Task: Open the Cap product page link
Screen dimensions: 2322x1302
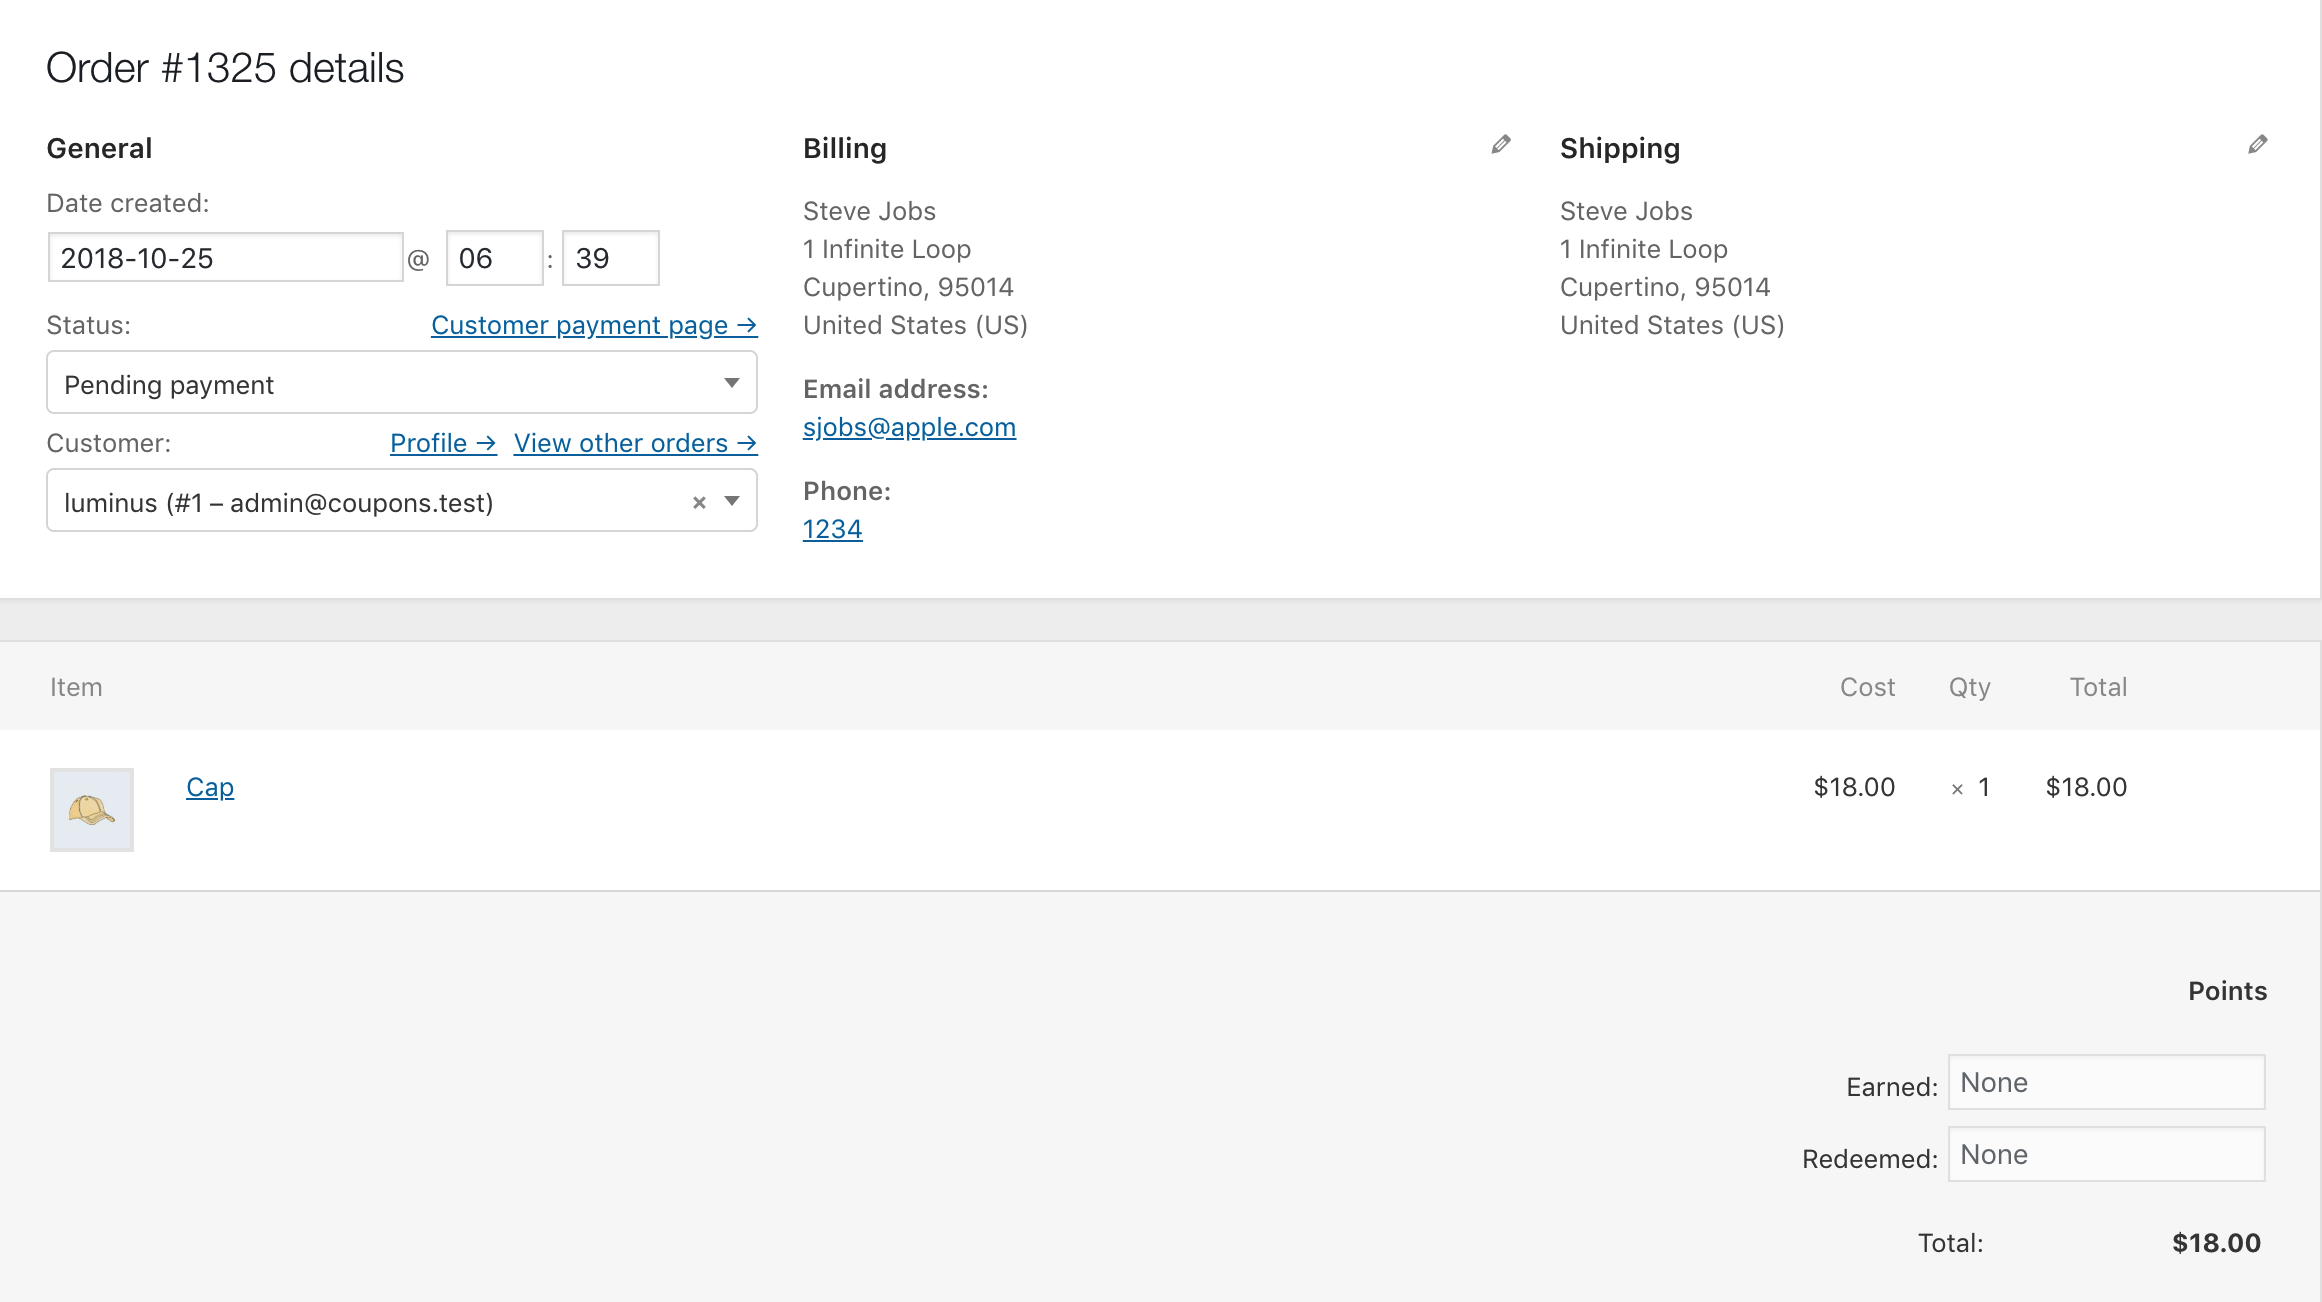Action: [209, 787]
